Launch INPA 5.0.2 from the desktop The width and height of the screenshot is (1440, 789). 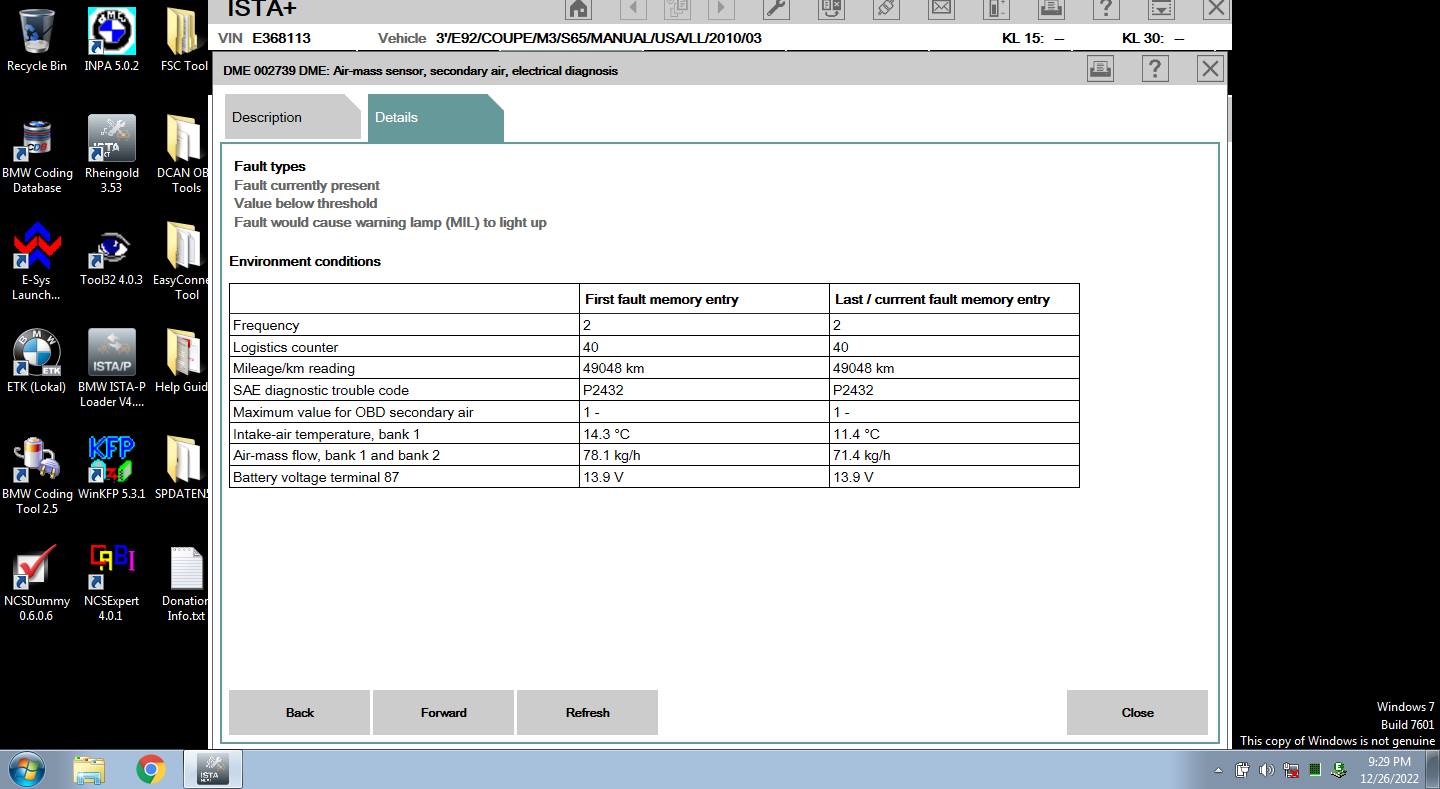(112, 40)
